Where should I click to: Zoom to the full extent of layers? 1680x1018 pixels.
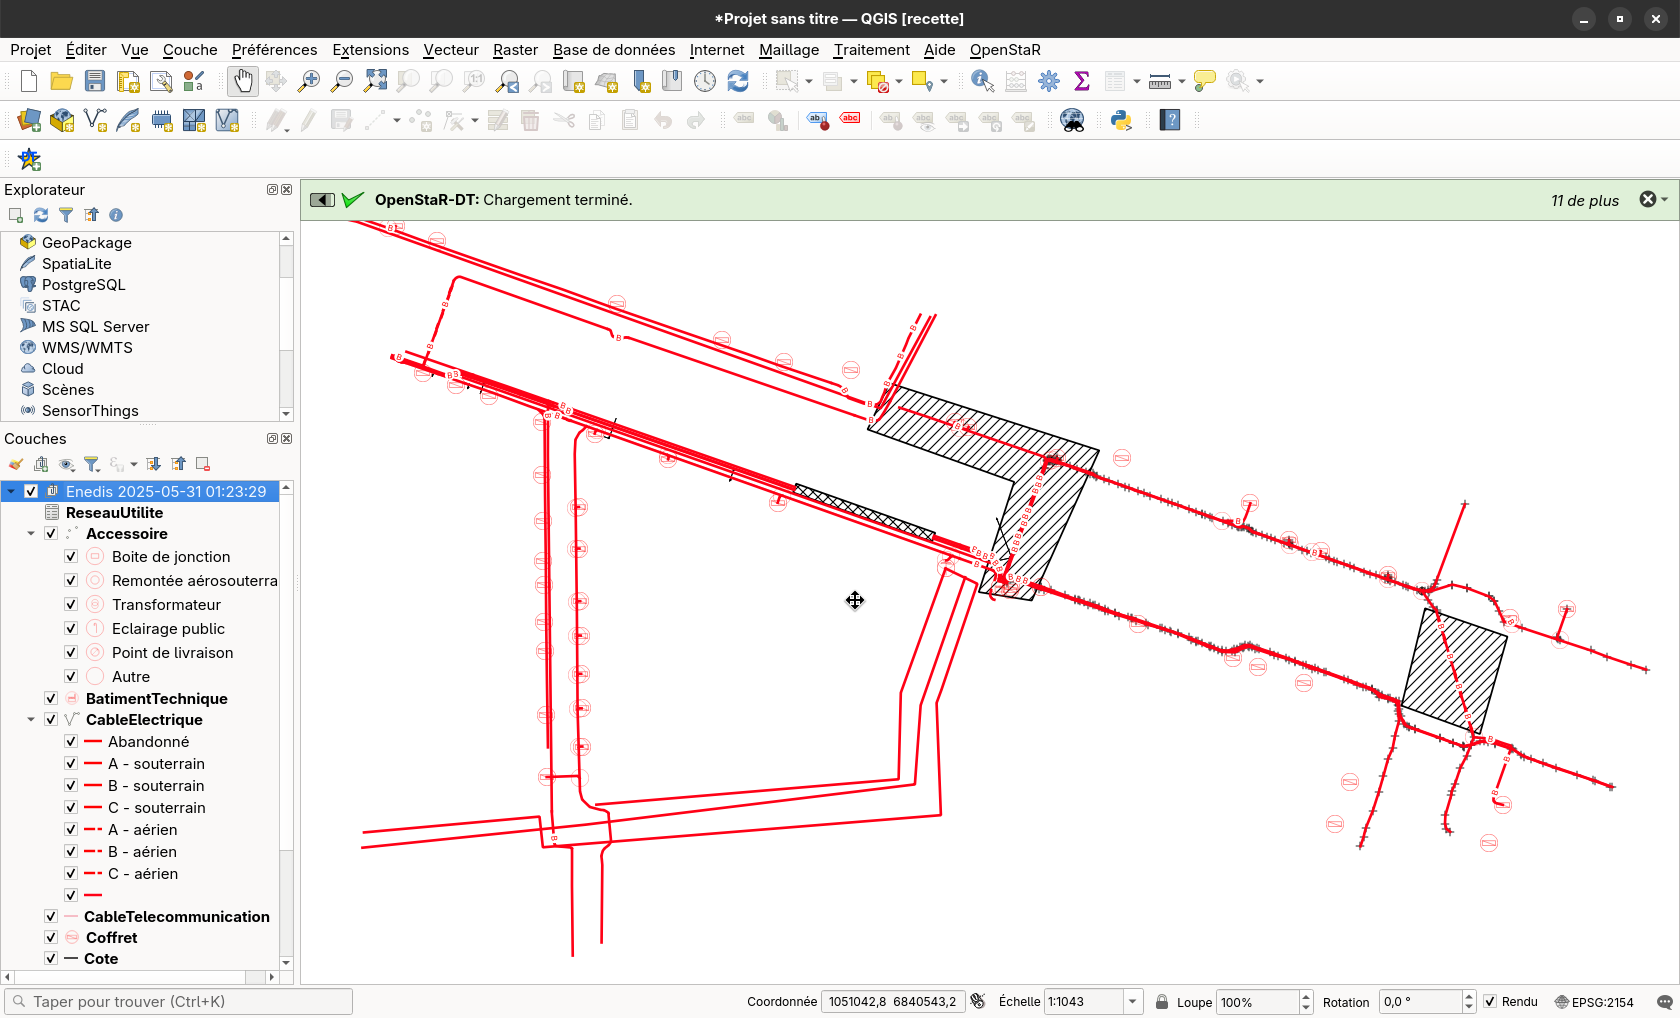[x=375, y=81]
